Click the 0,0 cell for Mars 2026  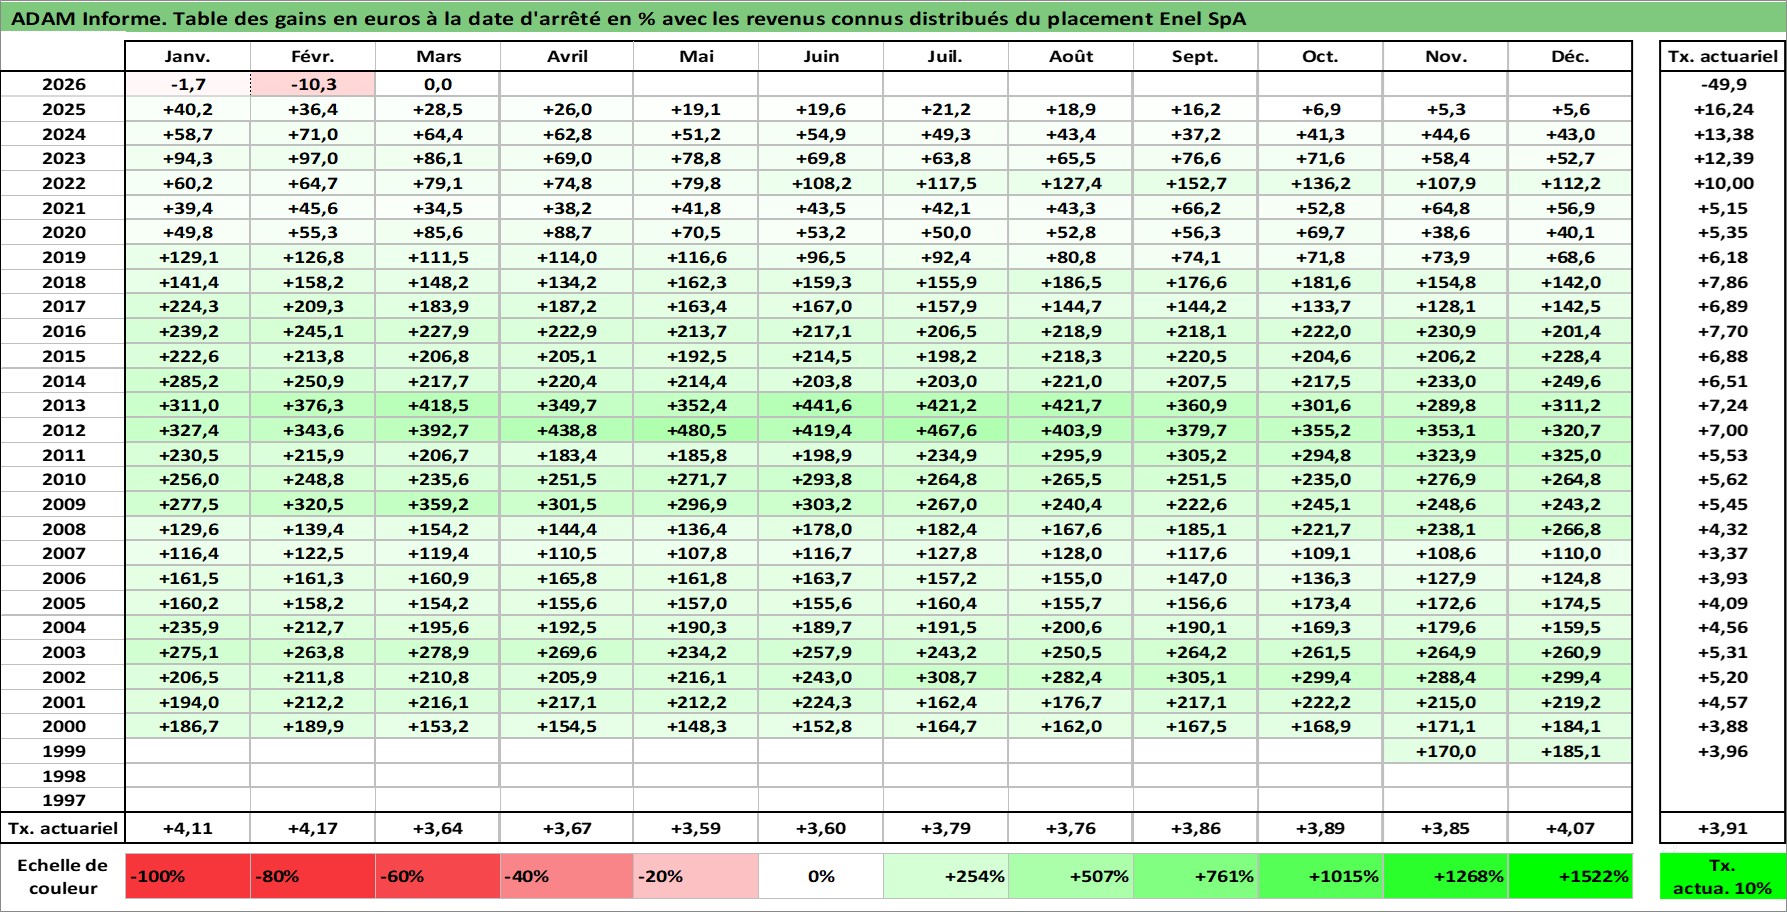437,85
